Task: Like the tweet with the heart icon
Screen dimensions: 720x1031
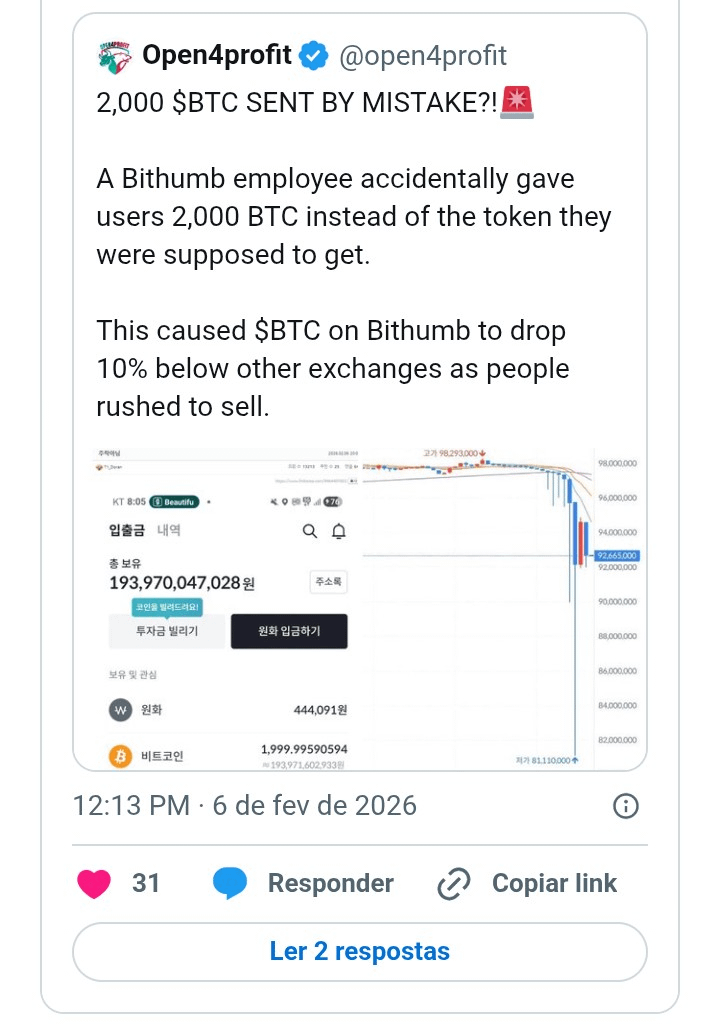Action: click(x=94, y=883)
